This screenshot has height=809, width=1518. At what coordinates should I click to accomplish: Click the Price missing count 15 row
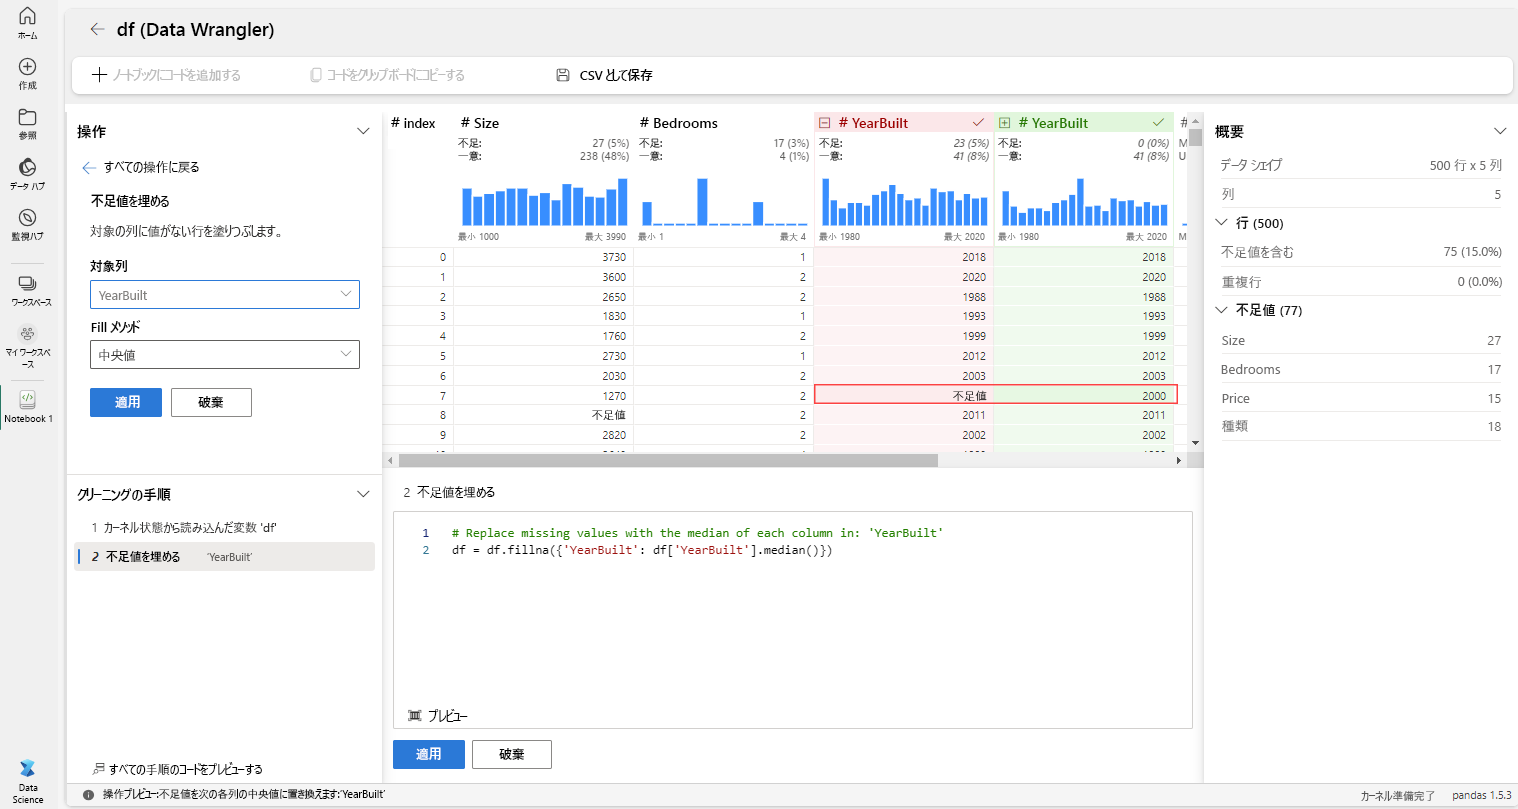tap(1360, 398)
